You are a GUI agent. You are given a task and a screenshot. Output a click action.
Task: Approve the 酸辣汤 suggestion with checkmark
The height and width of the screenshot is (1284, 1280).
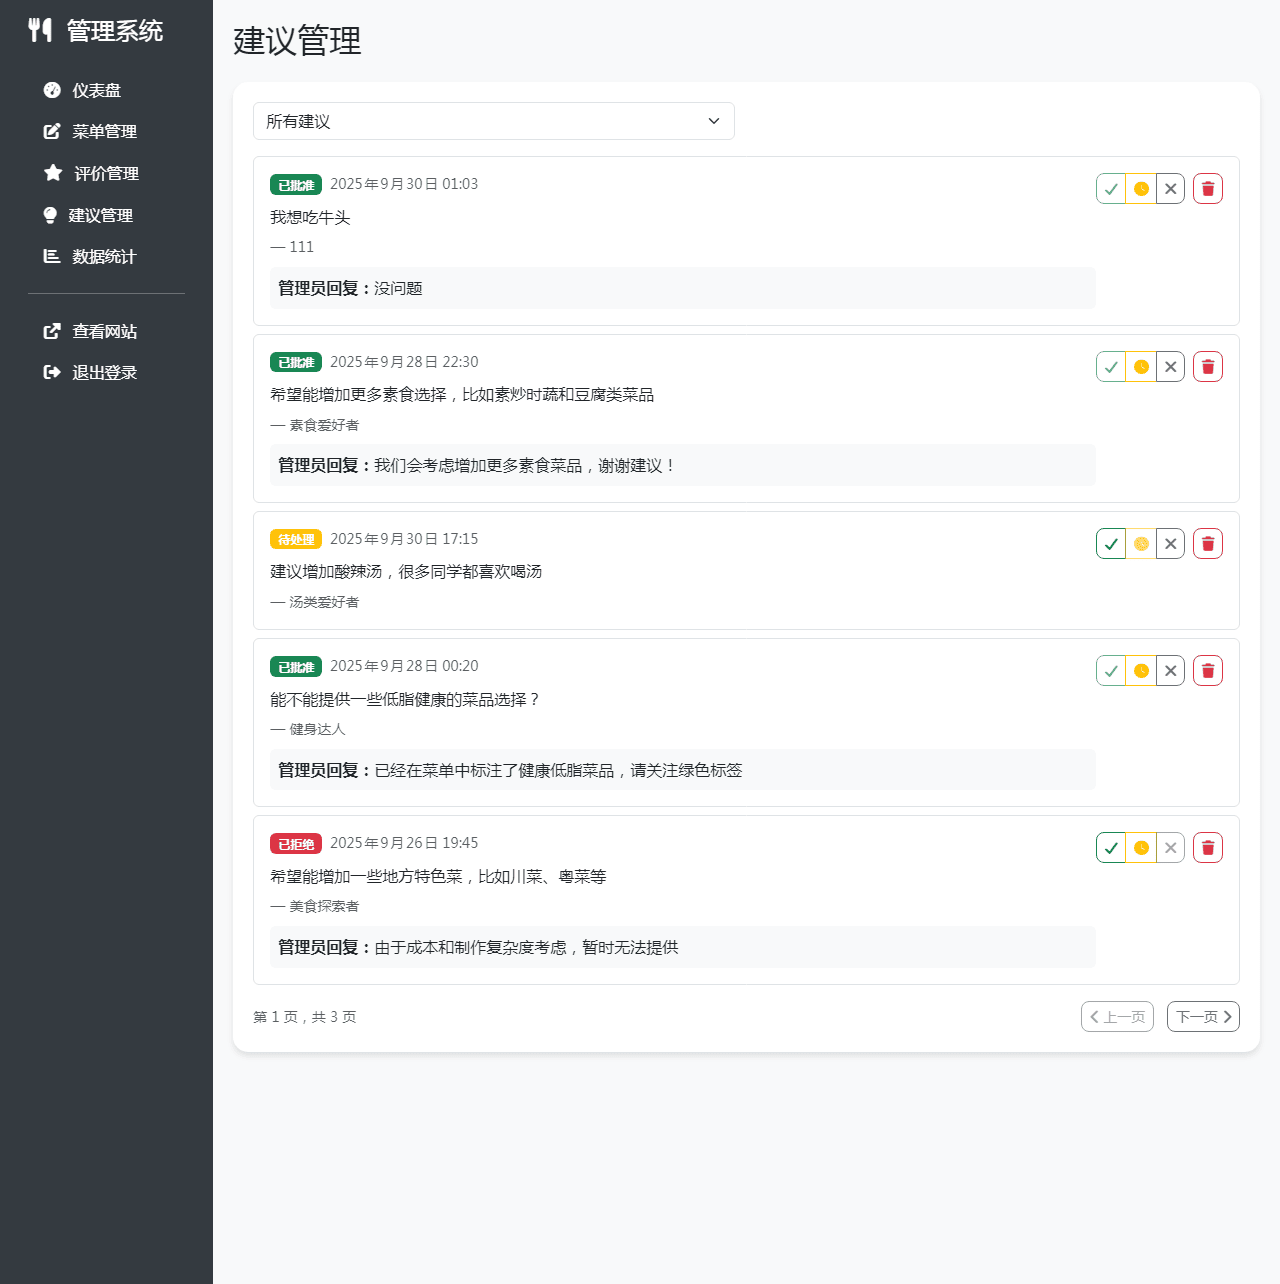[1110, 543]
